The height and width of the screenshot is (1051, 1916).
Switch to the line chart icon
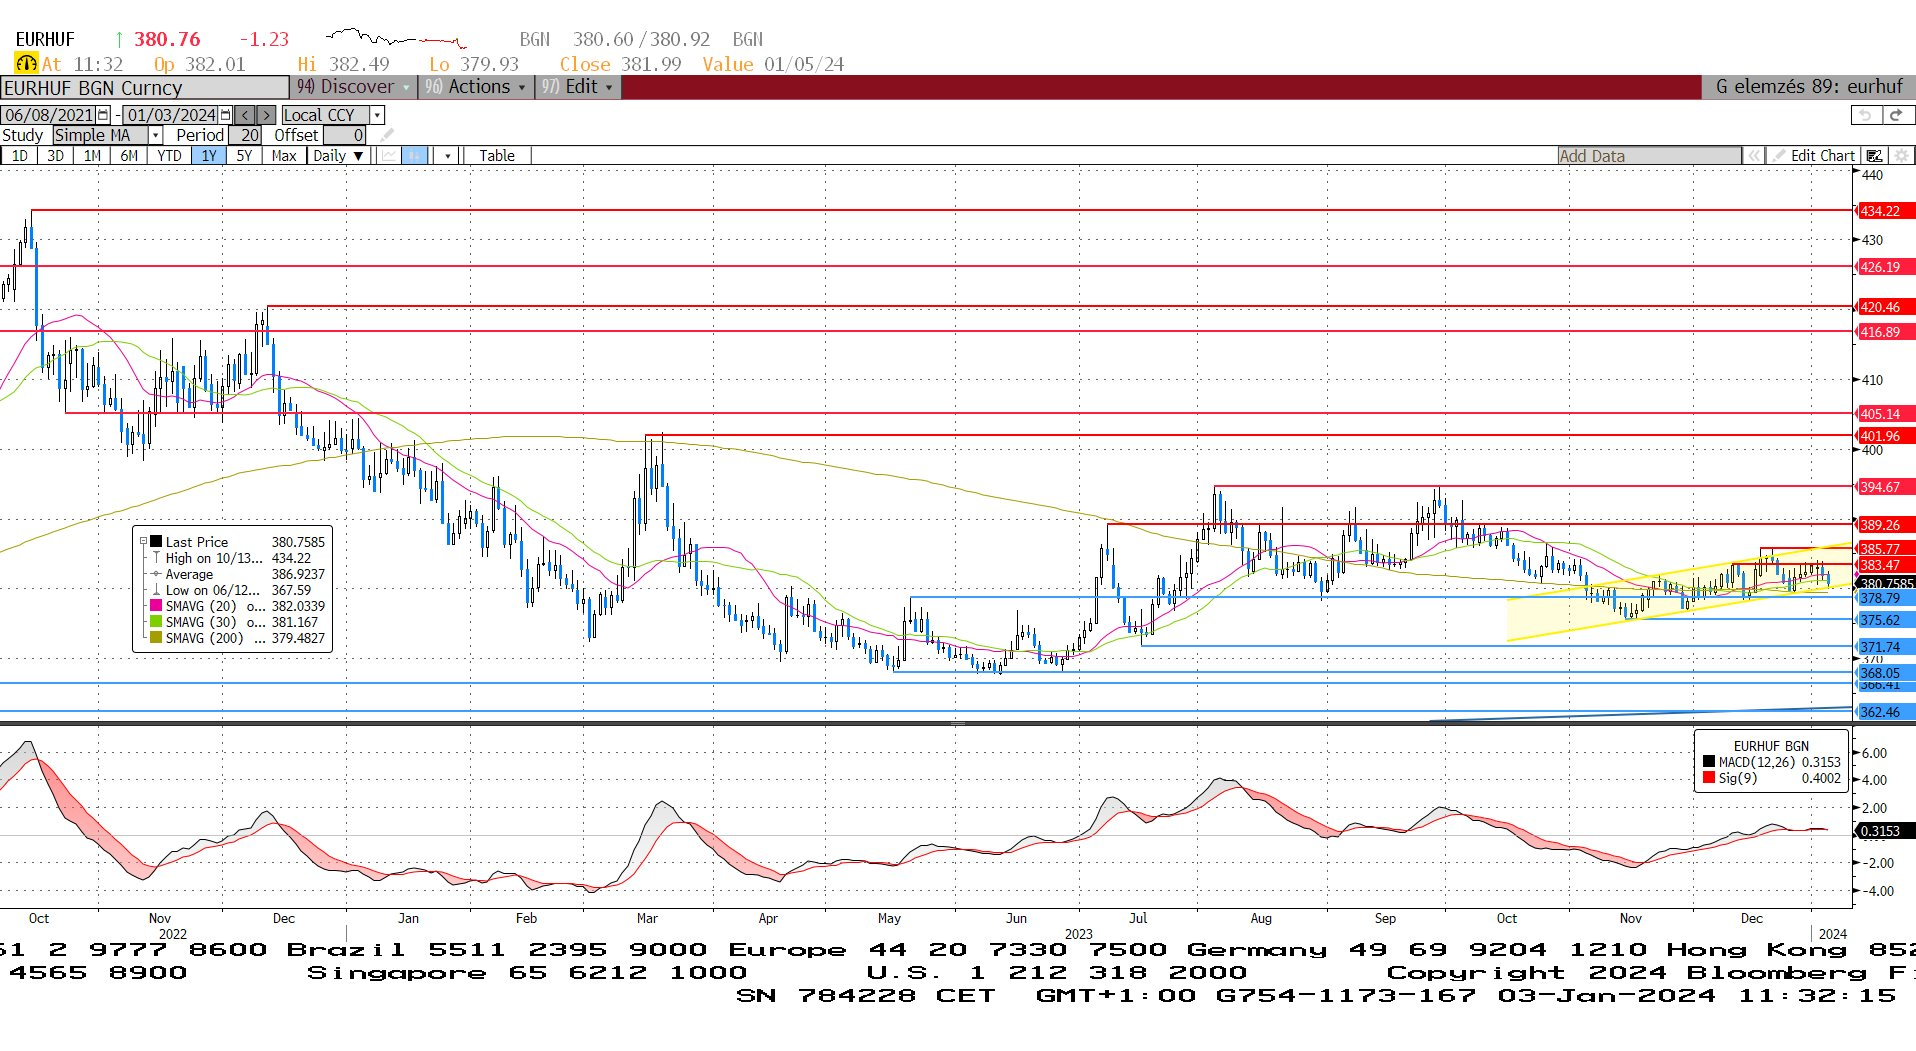(x=388, y=156)
